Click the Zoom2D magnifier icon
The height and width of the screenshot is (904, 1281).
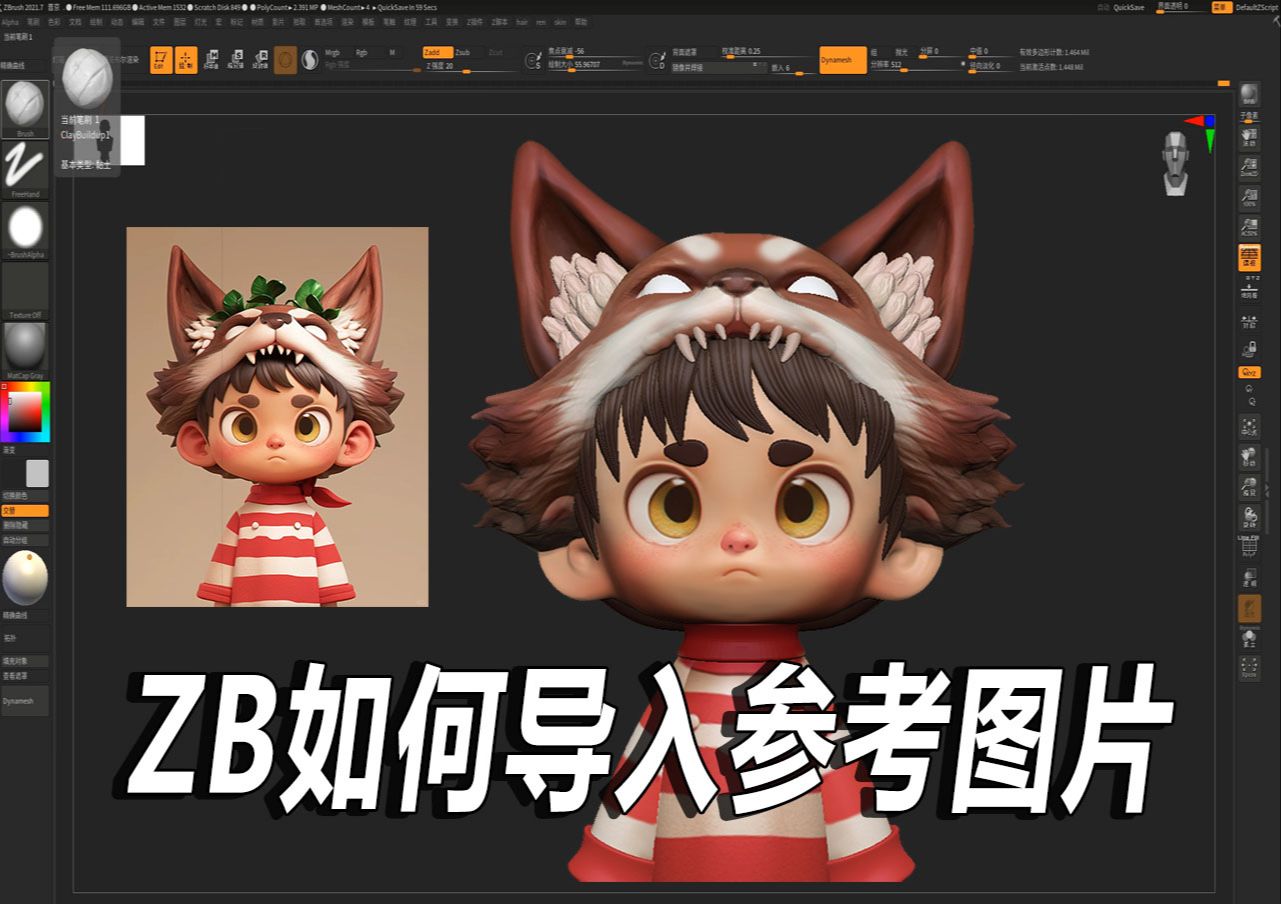1249,166
